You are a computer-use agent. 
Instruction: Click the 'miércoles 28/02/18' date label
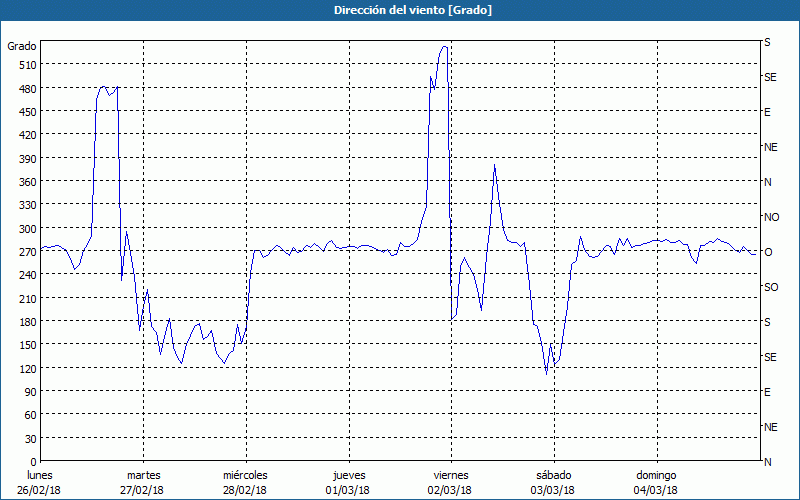click(x=245, y=482)
